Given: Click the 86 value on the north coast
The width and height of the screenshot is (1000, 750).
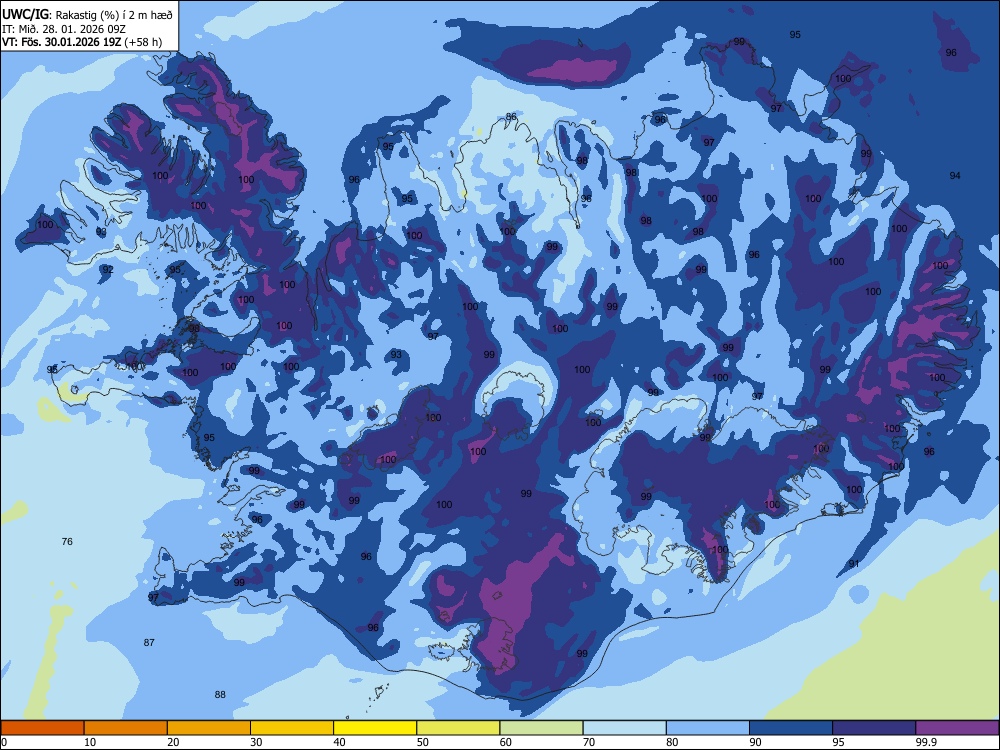Looking at the screenshot, I should (511, 117).
